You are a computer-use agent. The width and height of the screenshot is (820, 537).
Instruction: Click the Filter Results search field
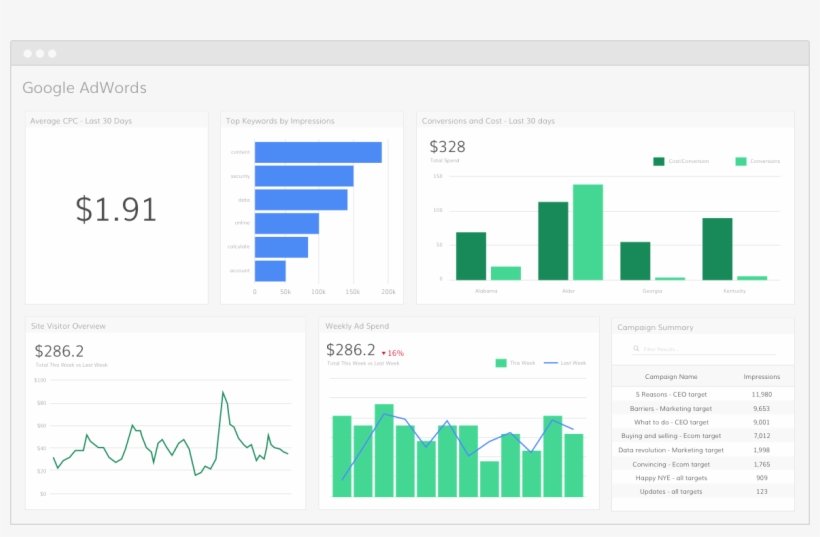700,349
